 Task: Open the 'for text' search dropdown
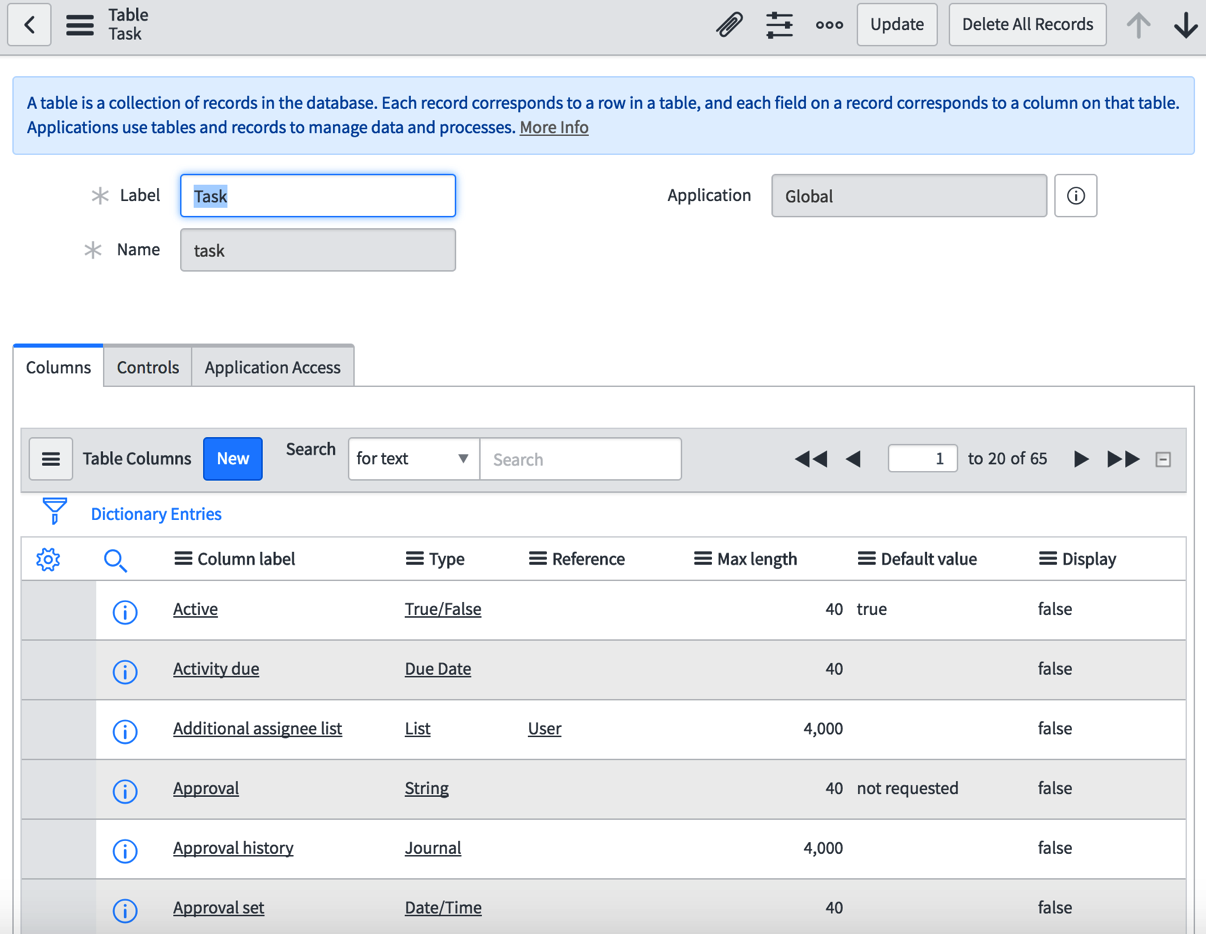414,459
